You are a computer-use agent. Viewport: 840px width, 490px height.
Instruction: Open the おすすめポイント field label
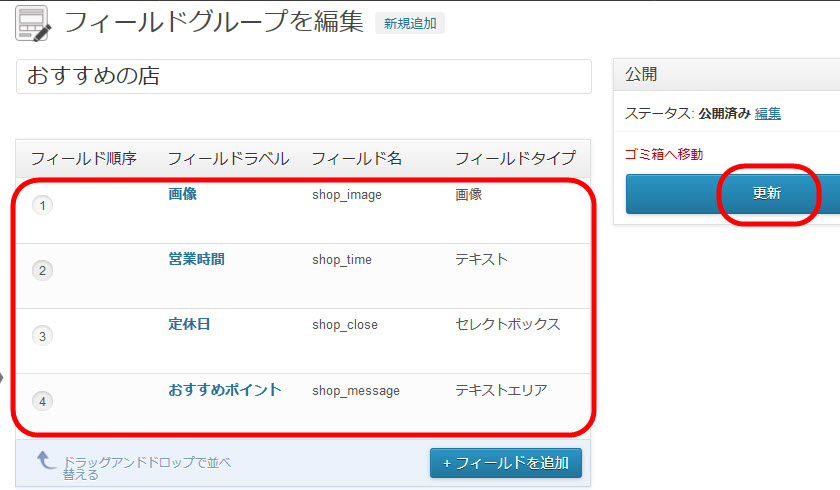pos(224,390)
